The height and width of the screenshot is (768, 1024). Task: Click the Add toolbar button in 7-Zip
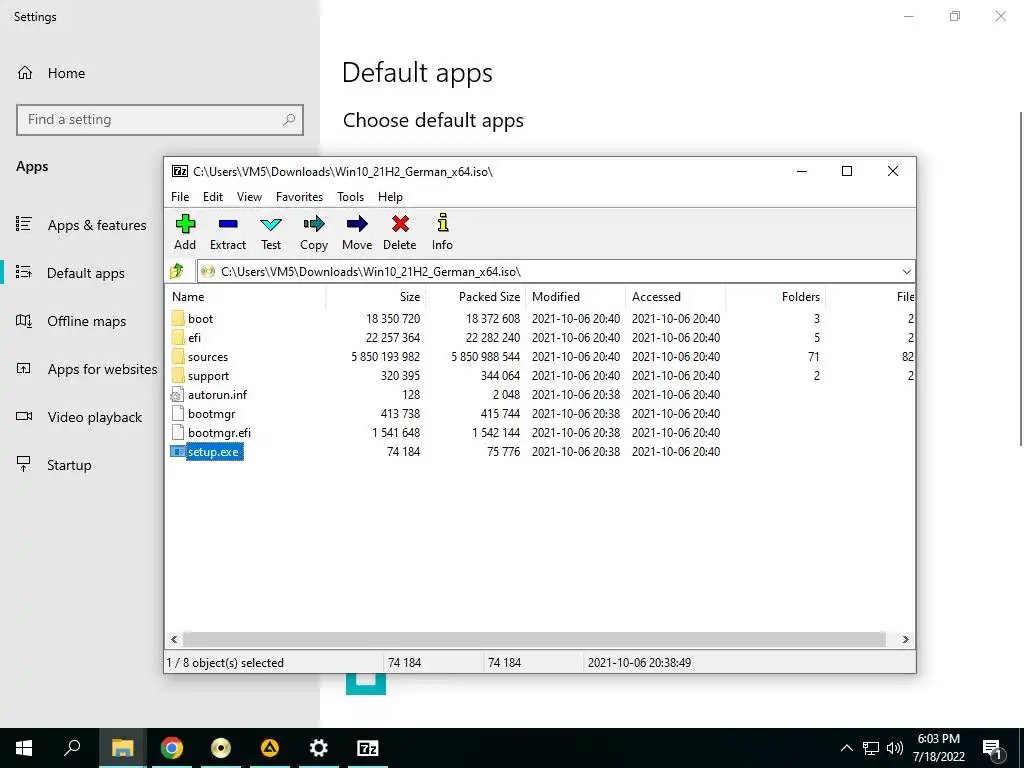185,232
